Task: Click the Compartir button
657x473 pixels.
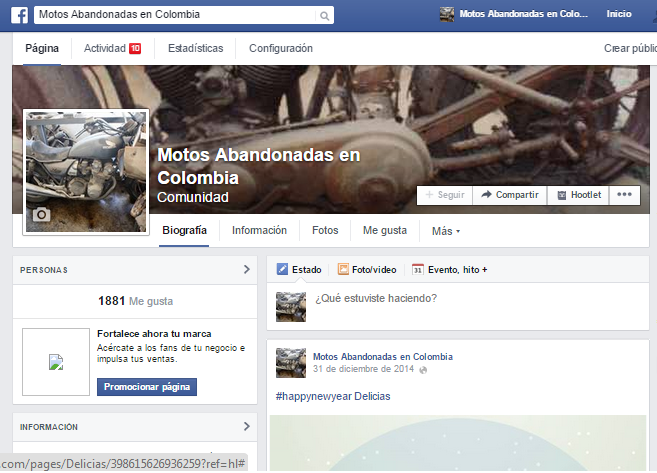Action: pos(510,195)
